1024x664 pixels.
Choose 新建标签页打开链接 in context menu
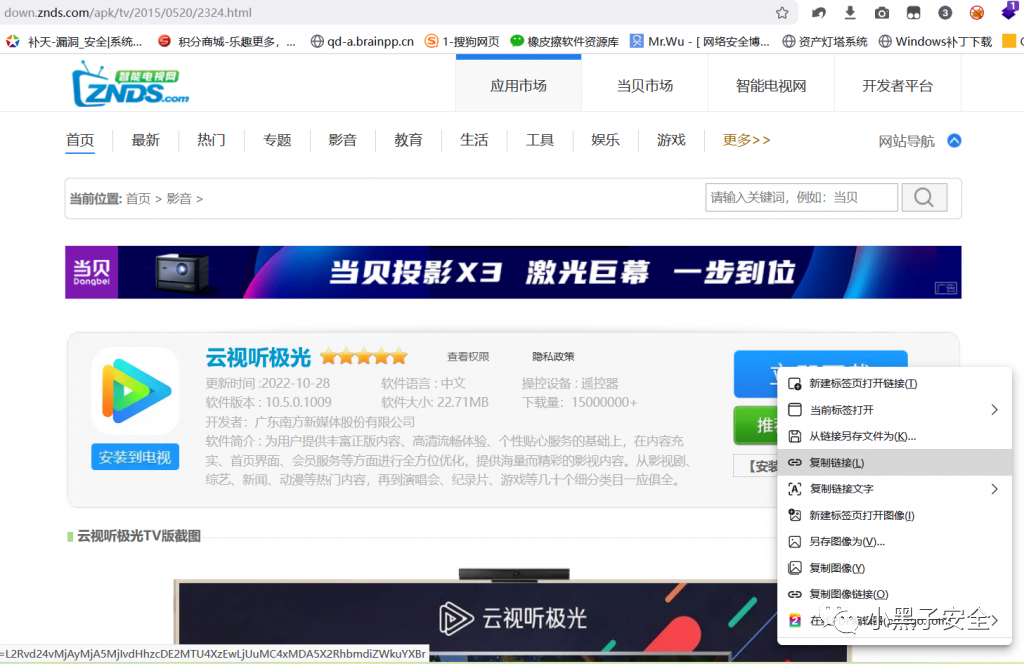[x=862, y=384]
